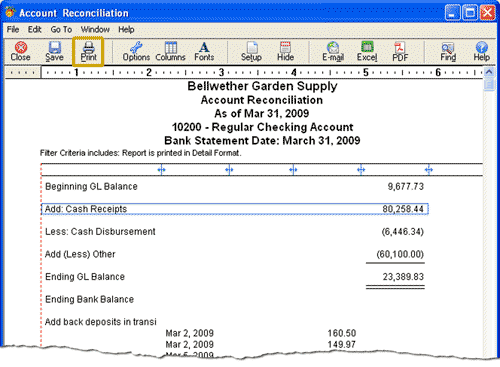
Task: Click the first column resize handle
Action: pos(161,170)
